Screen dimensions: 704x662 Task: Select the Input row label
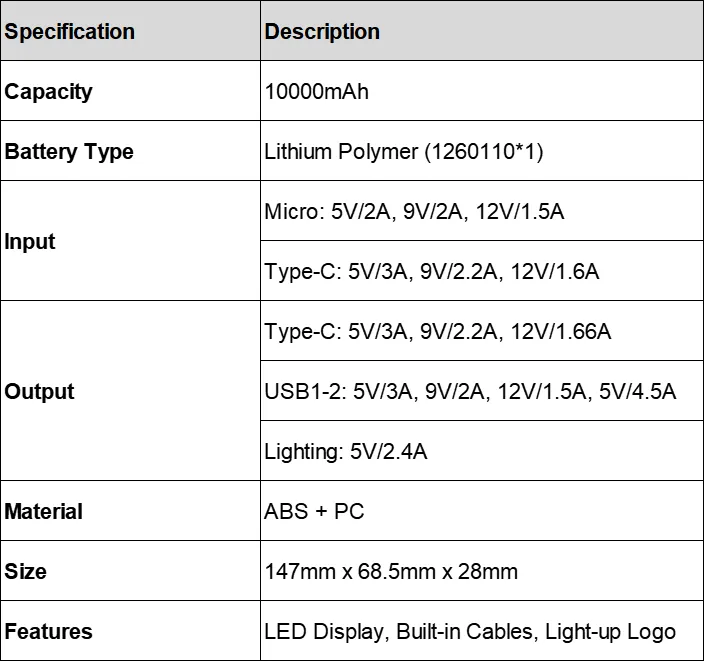tap(30, 242)
